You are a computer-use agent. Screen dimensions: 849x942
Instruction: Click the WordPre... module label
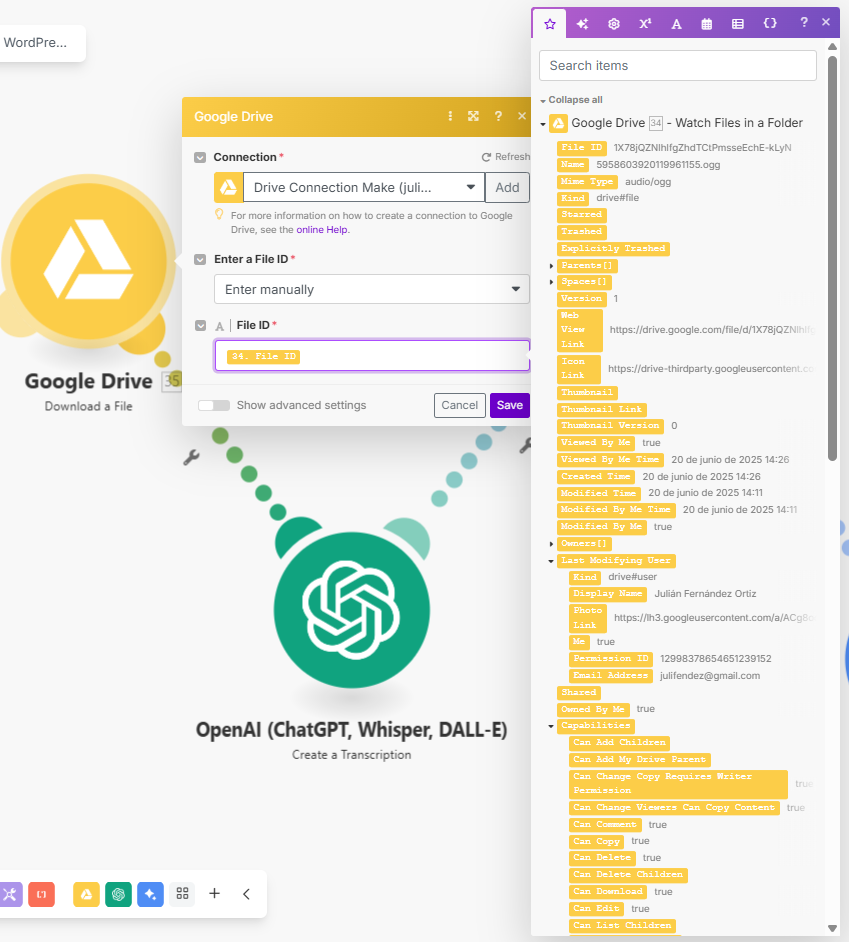(x=36, y=43)
